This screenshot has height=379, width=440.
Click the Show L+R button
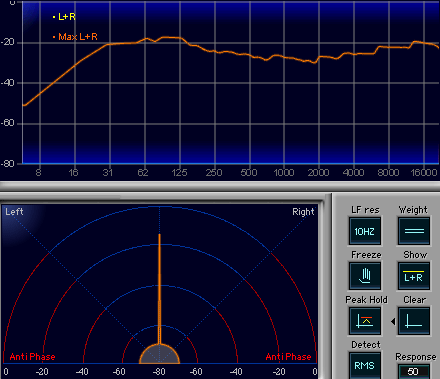[414, 276]
